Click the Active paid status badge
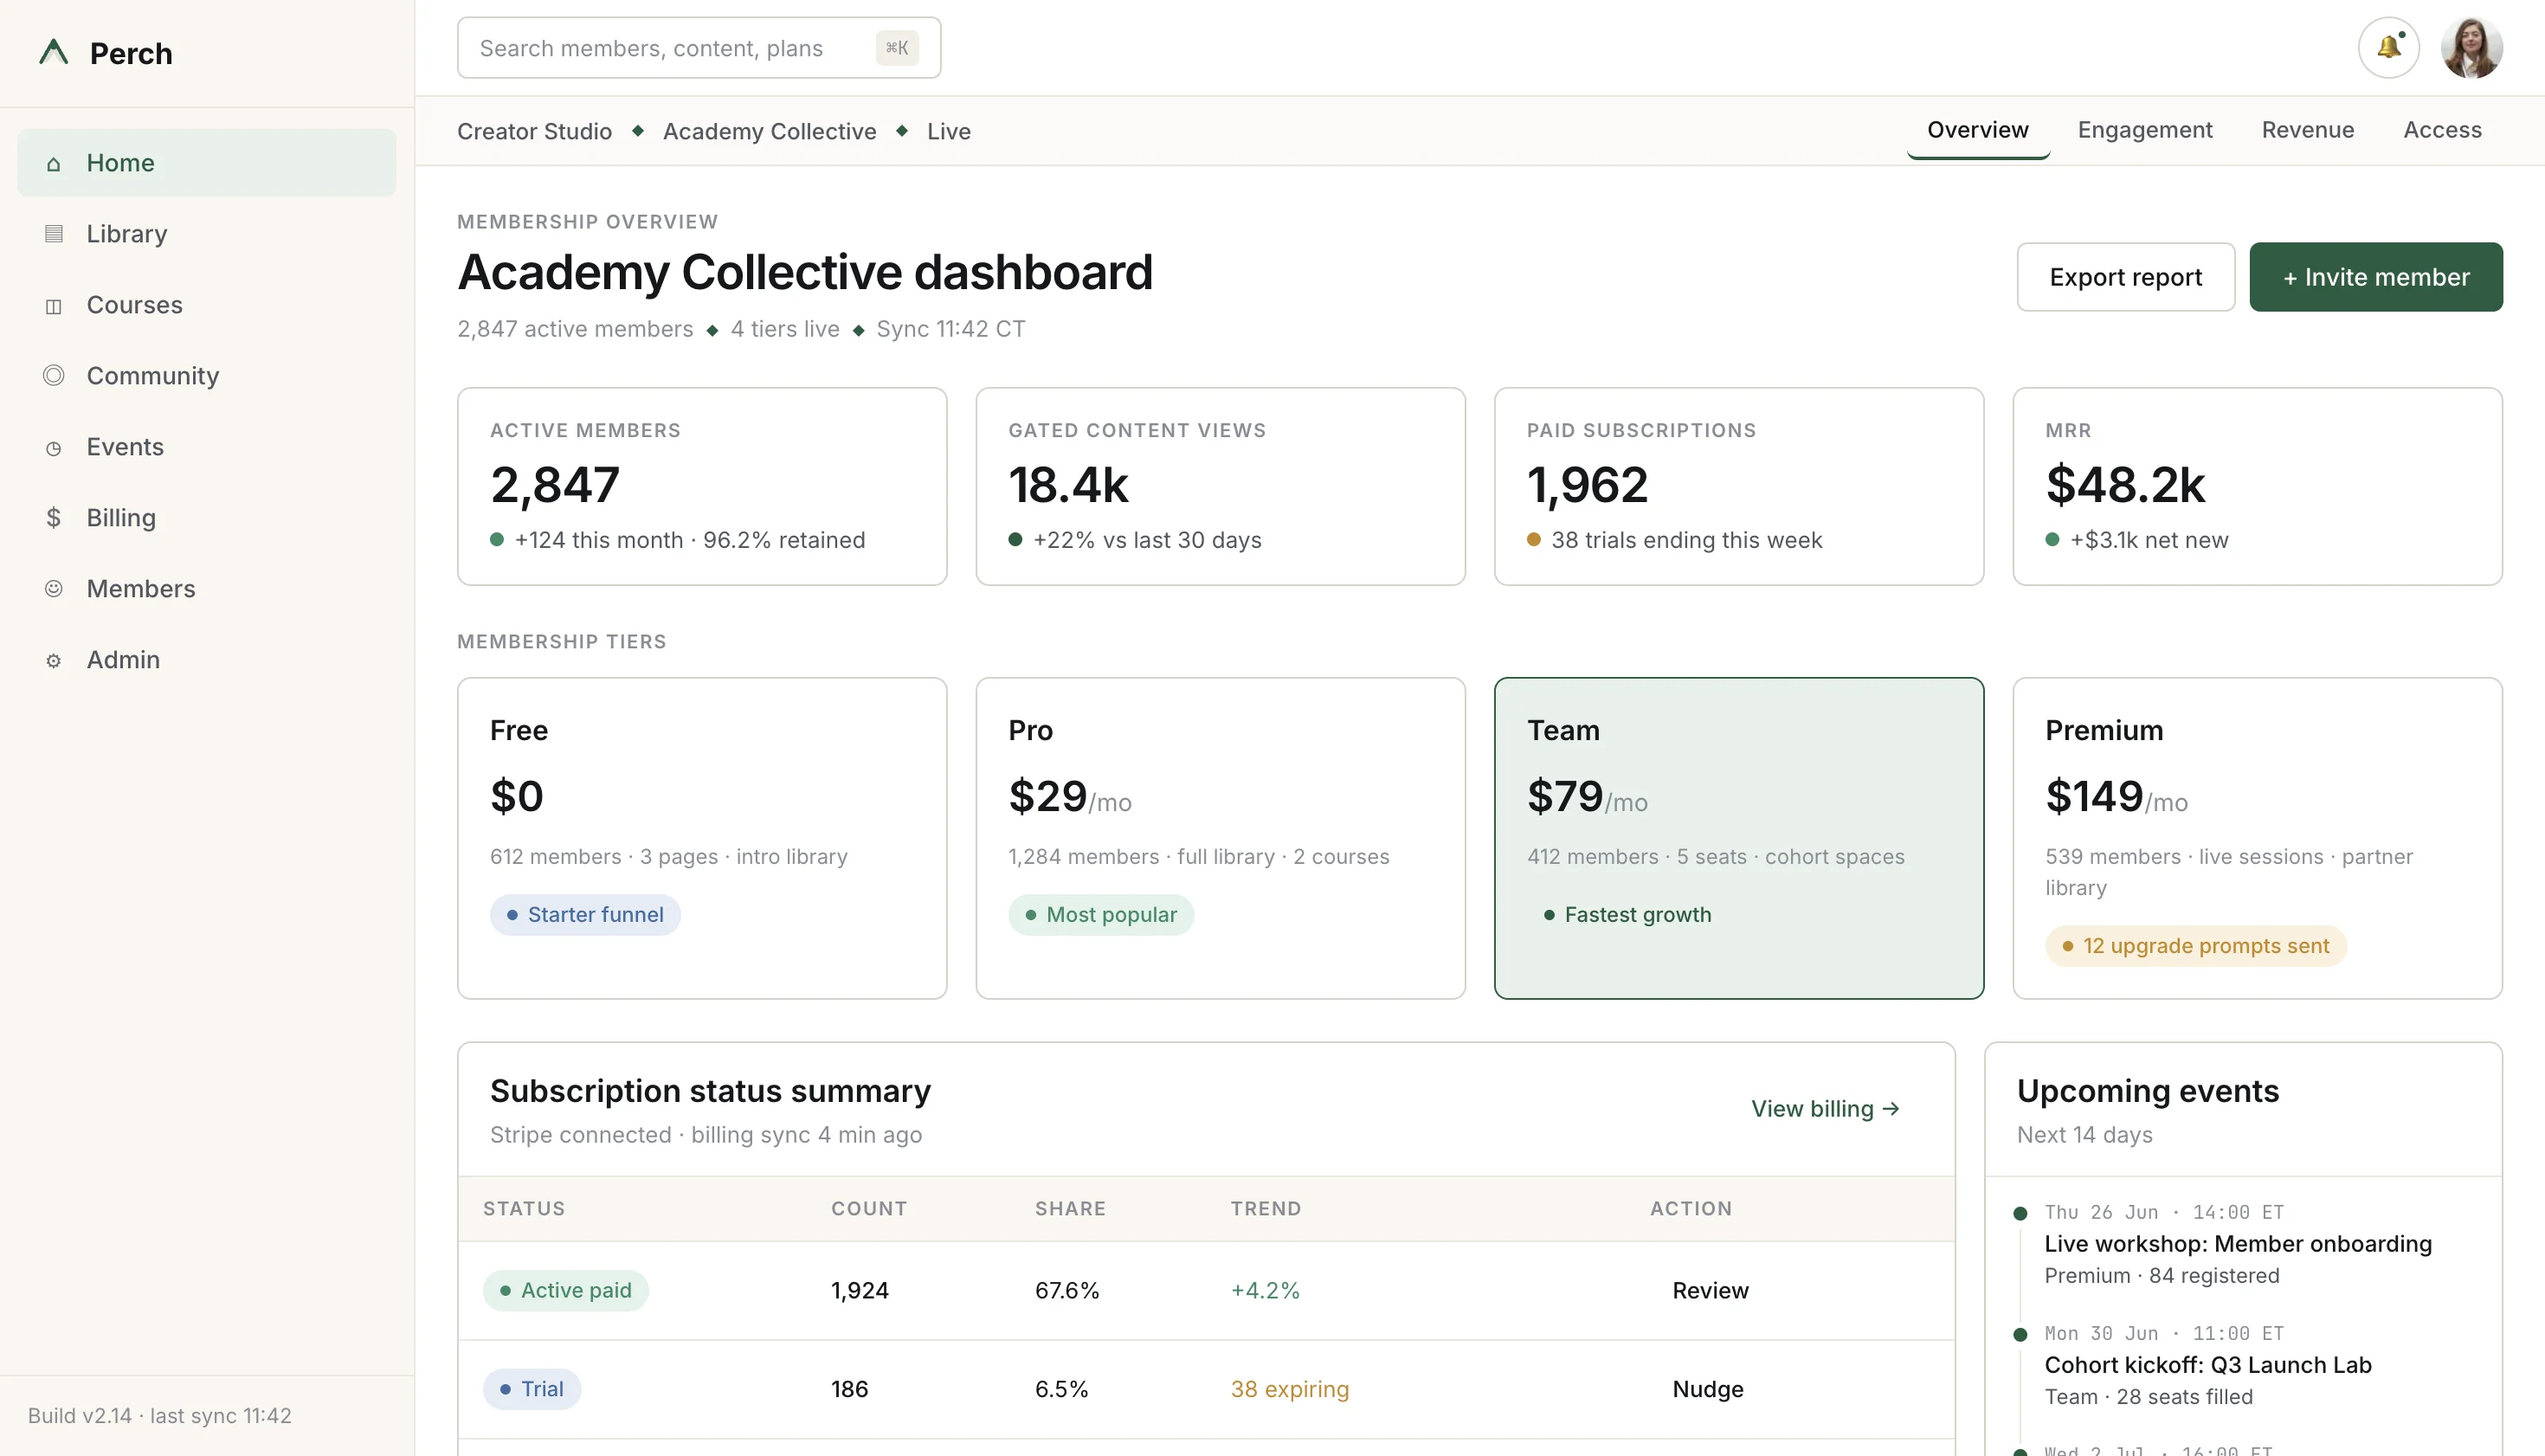The width and height of the screenshot is (2545, 1456). (x=566, y=1291)
